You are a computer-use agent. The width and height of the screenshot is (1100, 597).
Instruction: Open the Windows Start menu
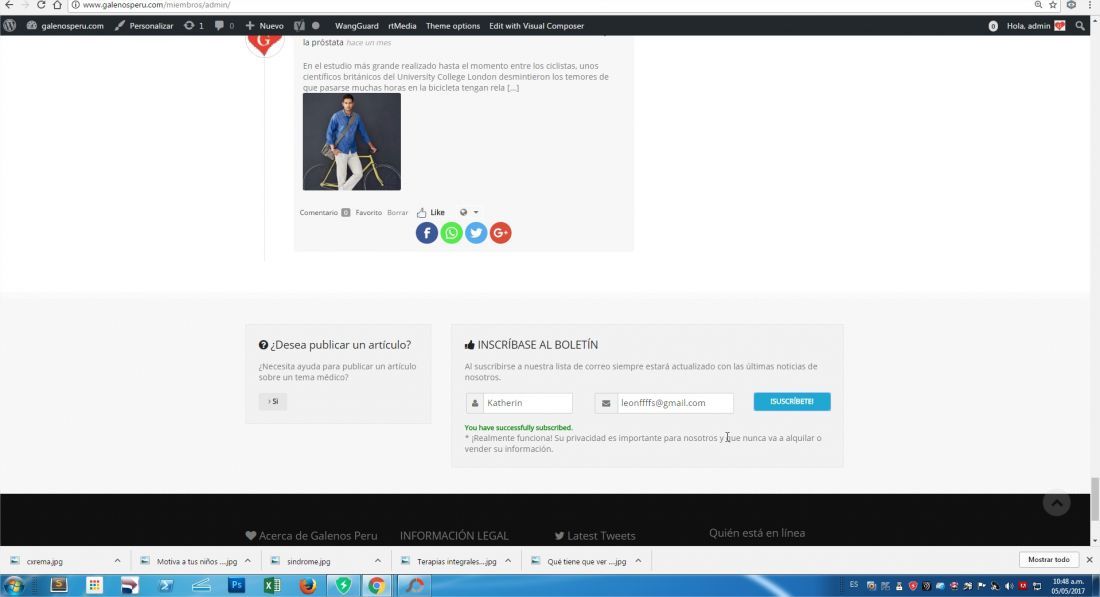[x=14, y=585]
